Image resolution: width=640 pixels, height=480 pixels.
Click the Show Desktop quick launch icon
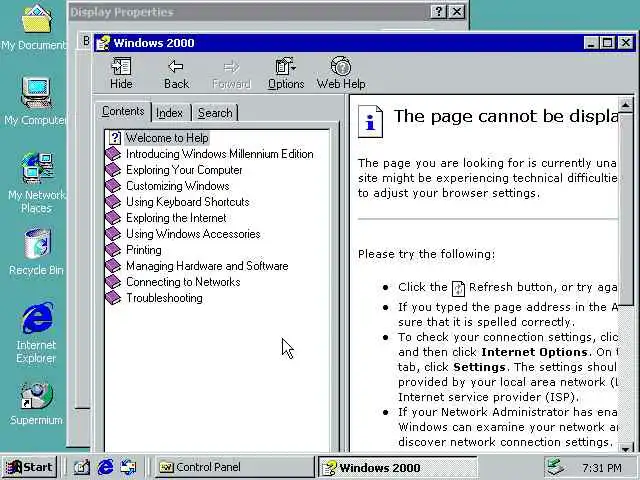[x=81, y=467]
